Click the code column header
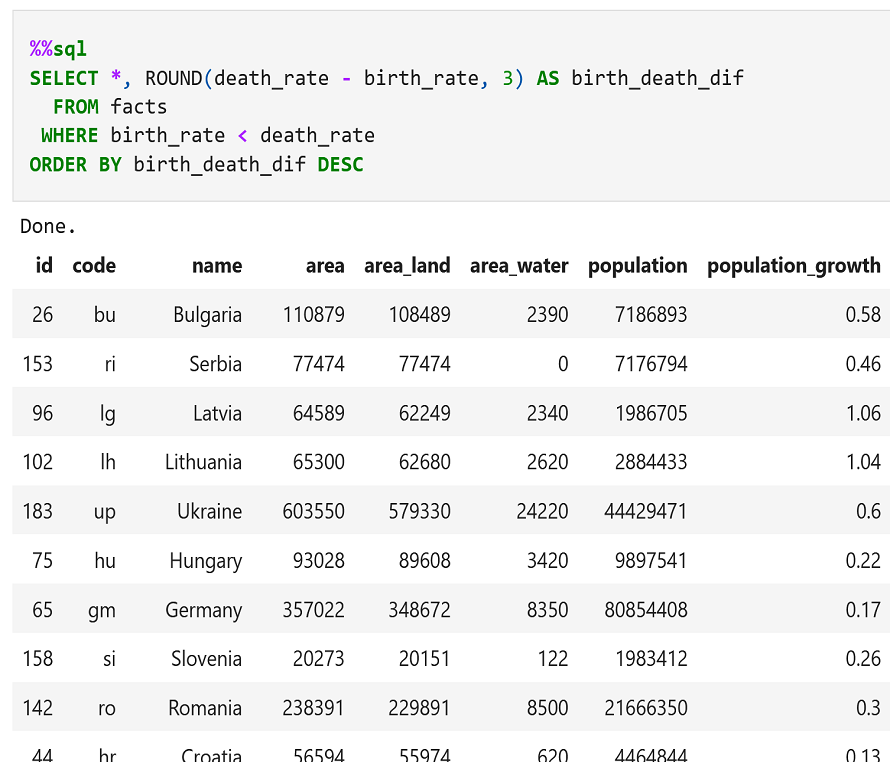The width and height of the screenshot is (890, 762). (x=94, y=265)
